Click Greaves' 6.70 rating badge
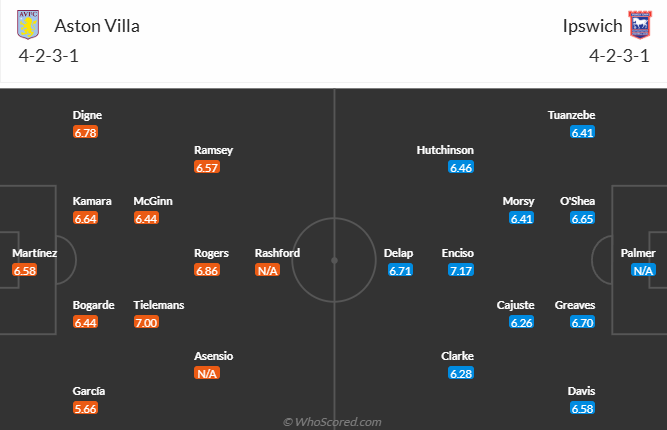The height and width of the screenshot is (430, 667). pos(582,322)
